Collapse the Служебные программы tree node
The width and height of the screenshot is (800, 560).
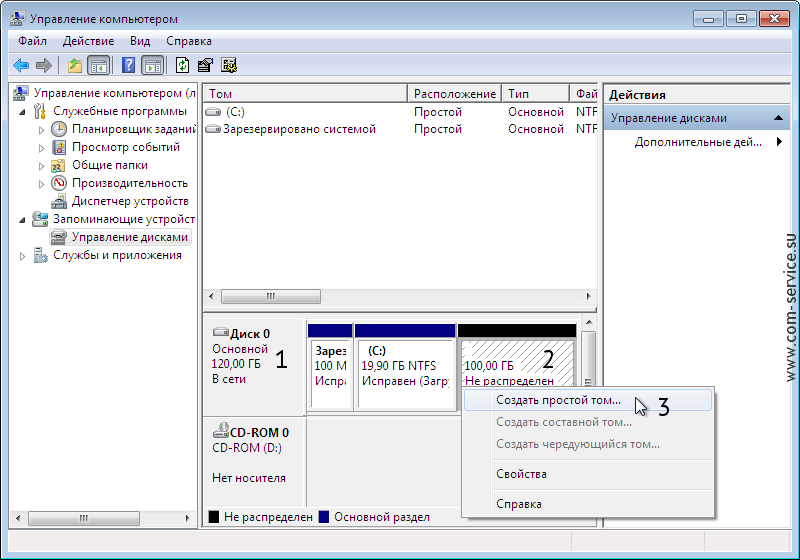(x=22, y=112)
